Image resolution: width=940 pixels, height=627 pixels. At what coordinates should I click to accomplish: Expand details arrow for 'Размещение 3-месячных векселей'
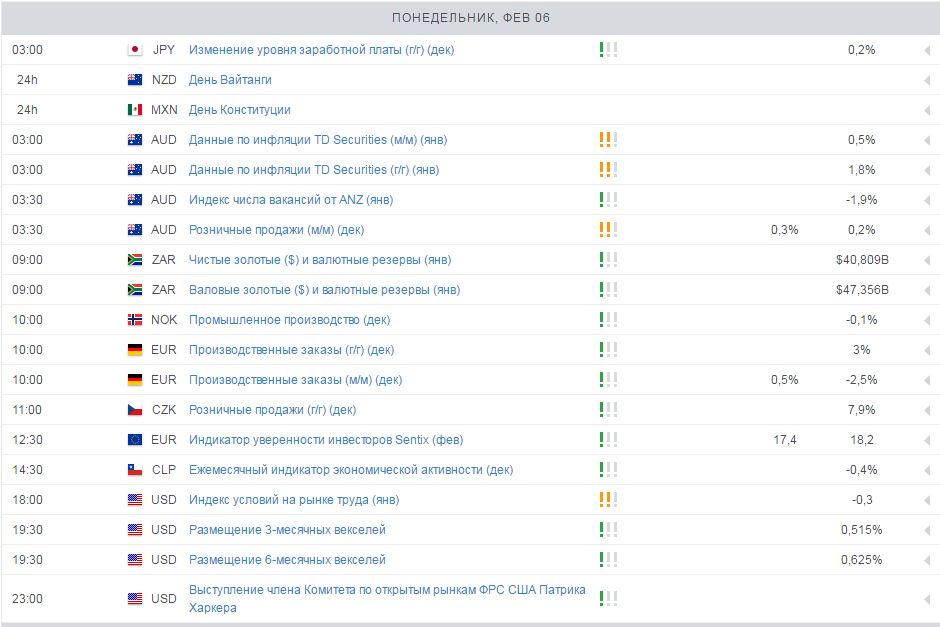(927, 530)
